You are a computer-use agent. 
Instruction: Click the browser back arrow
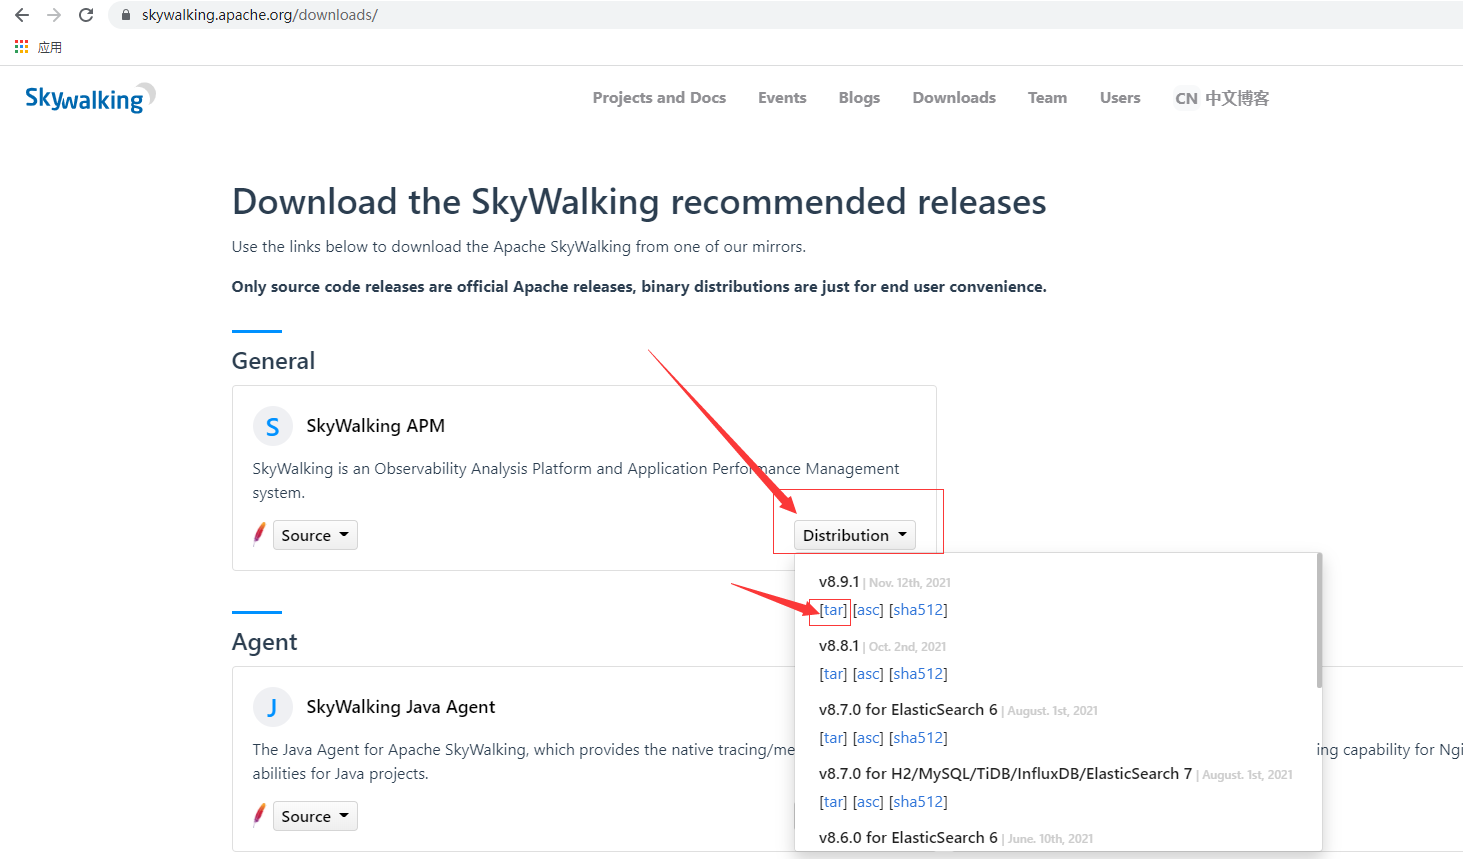(22, 15)
